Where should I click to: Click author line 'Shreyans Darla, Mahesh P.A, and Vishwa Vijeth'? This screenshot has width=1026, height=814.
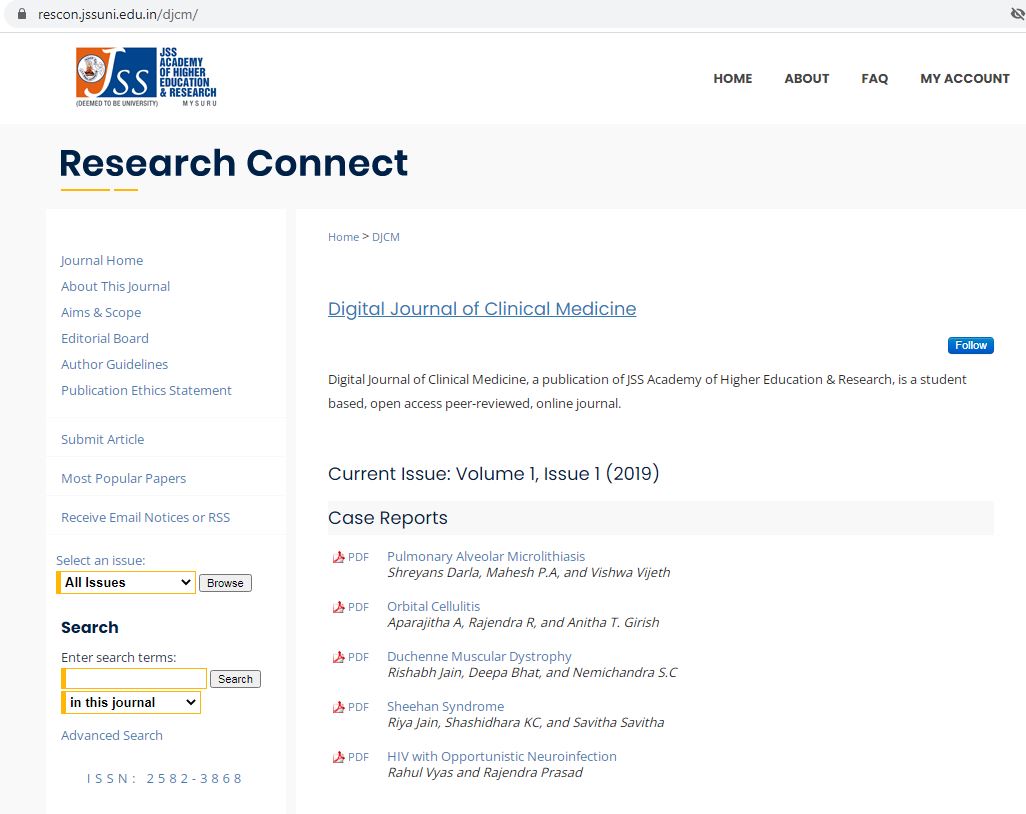(529, 573)
